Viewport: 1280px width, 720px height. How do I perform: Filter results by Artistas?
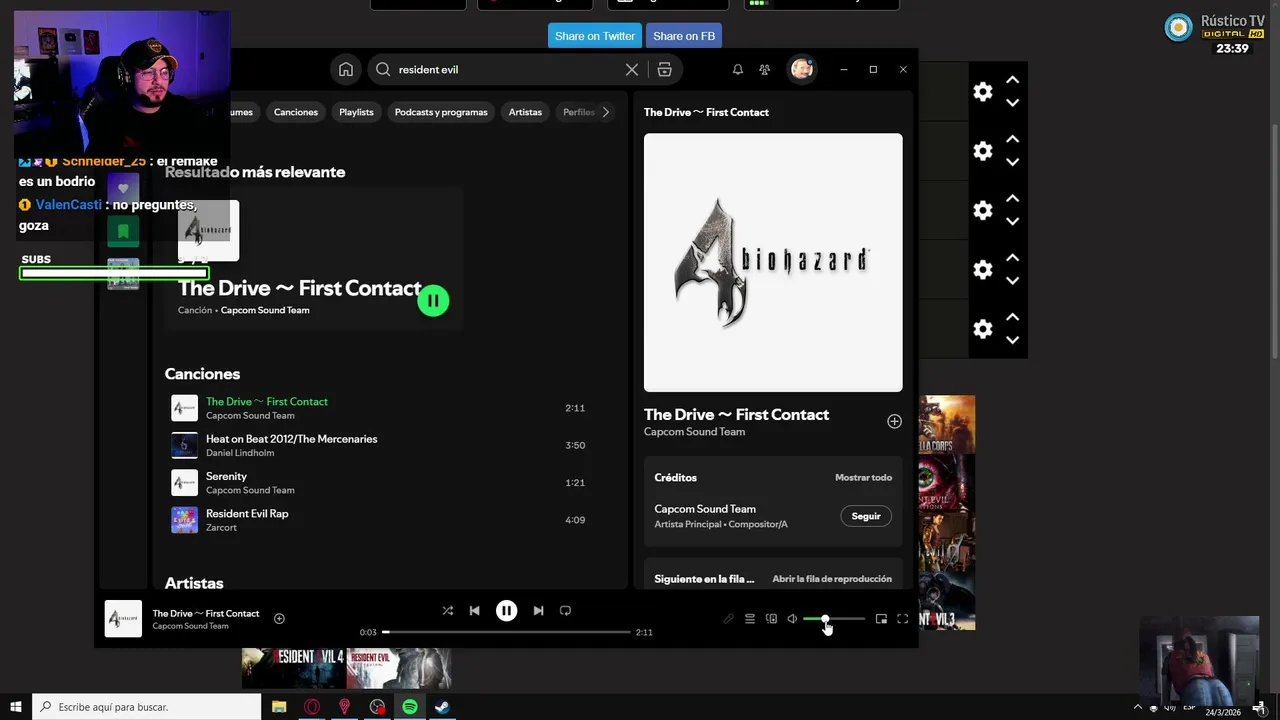(525, 112)
